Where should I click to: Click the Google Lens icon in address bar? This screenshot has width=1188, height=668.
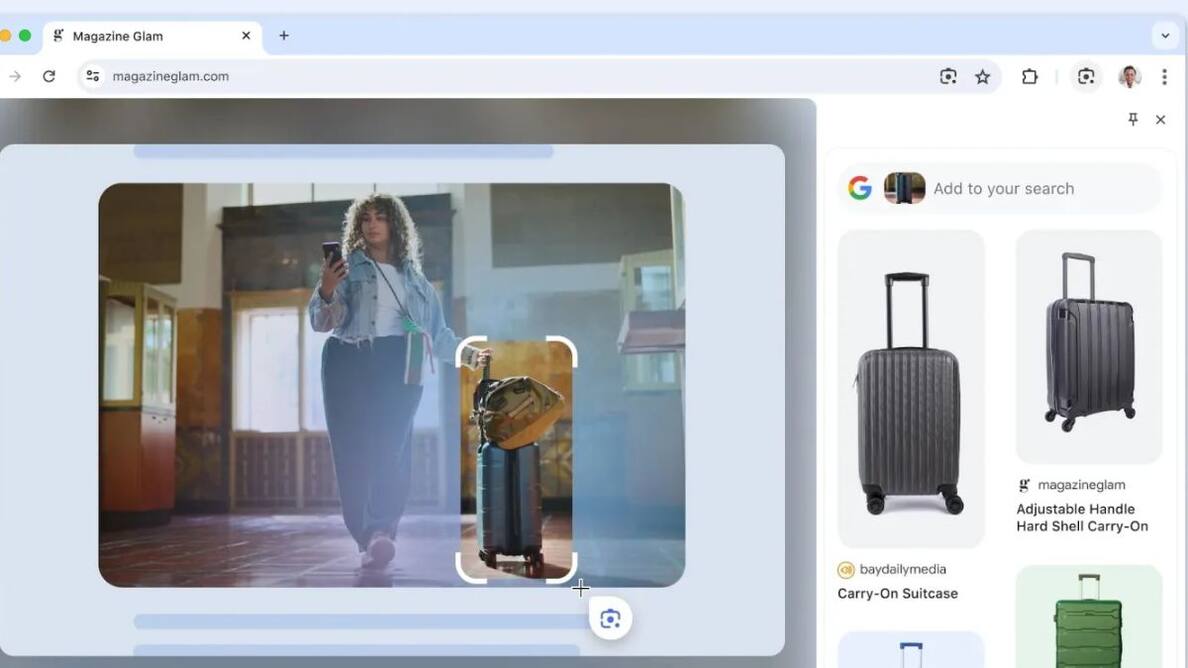(948, 76)
